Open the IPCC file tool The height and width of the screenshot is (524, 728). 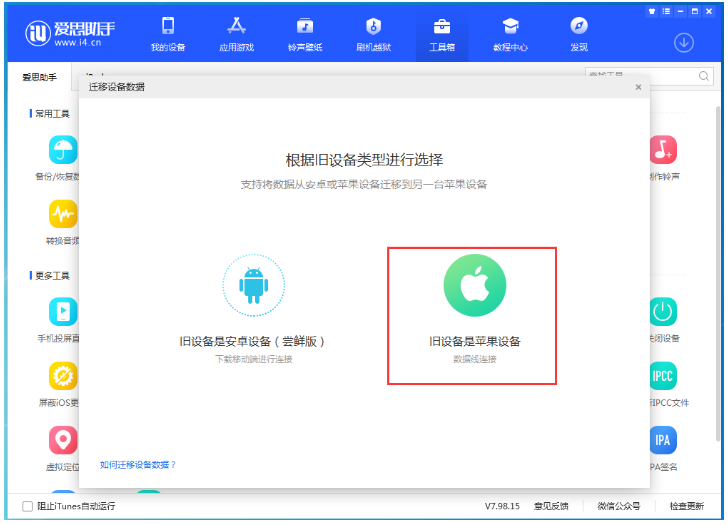(x=663, y=375)
